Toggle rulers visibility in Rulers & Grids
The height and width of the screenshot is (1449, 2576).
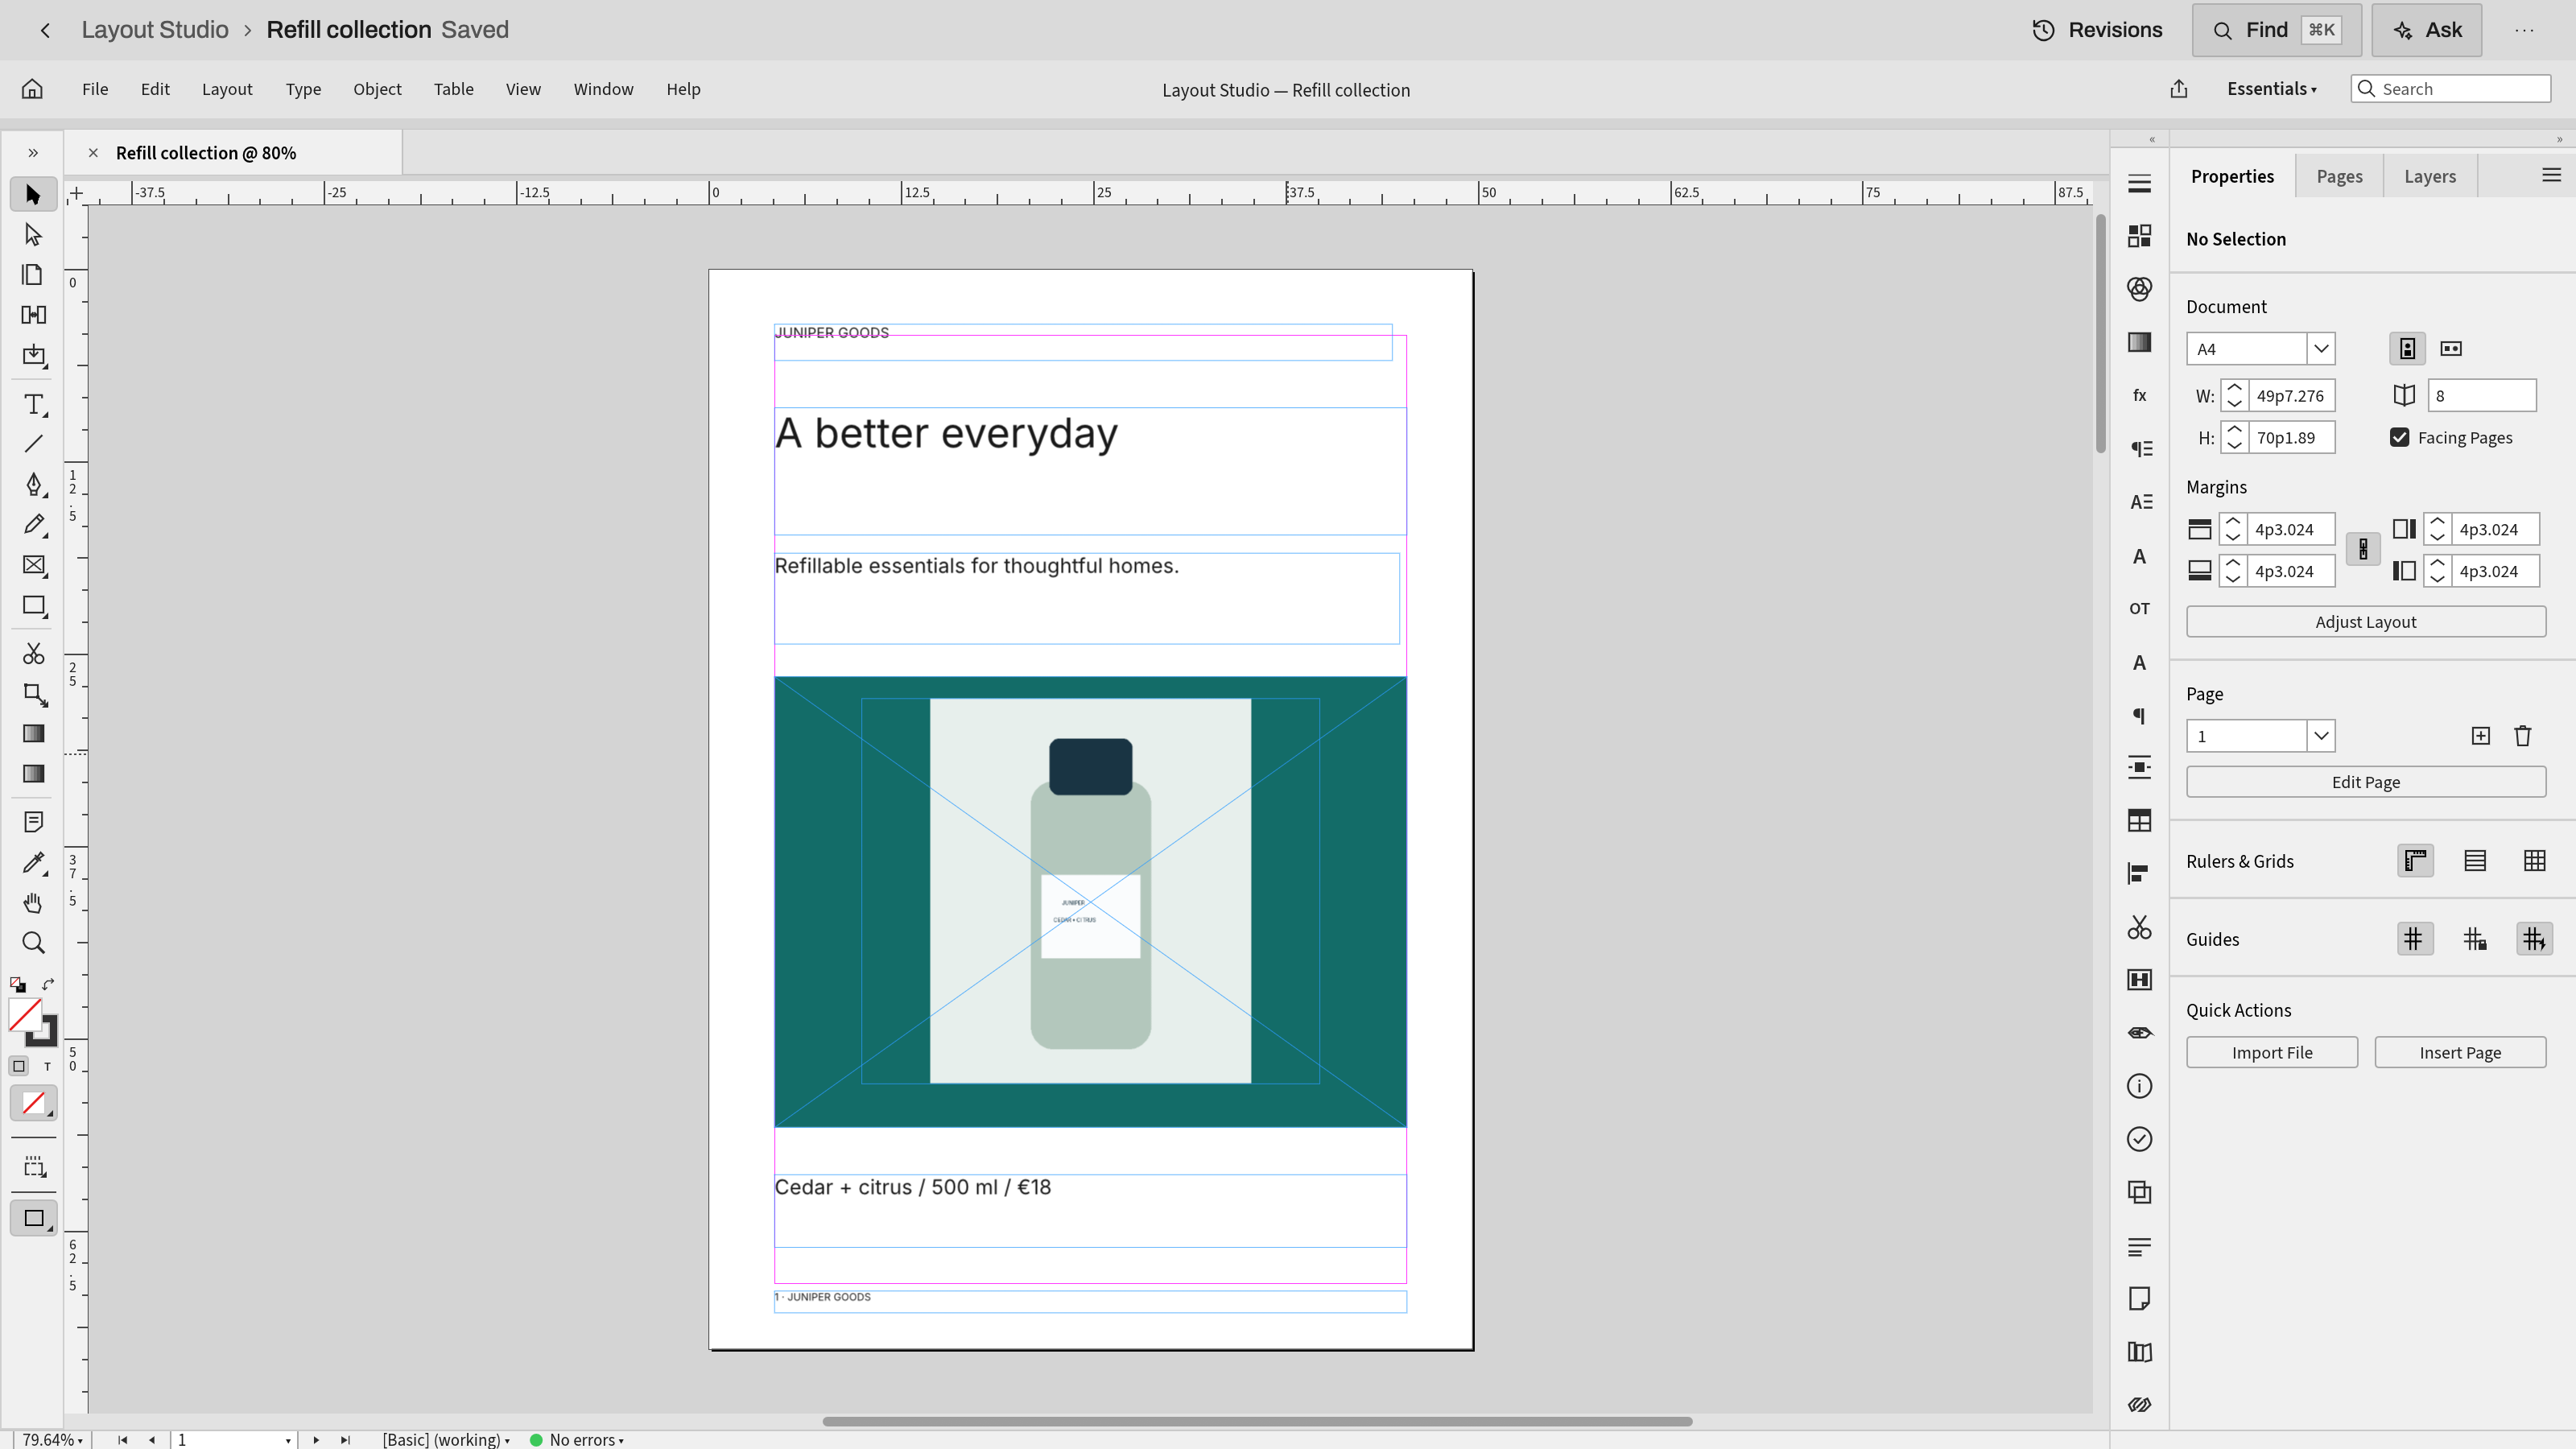point(2416,861)
